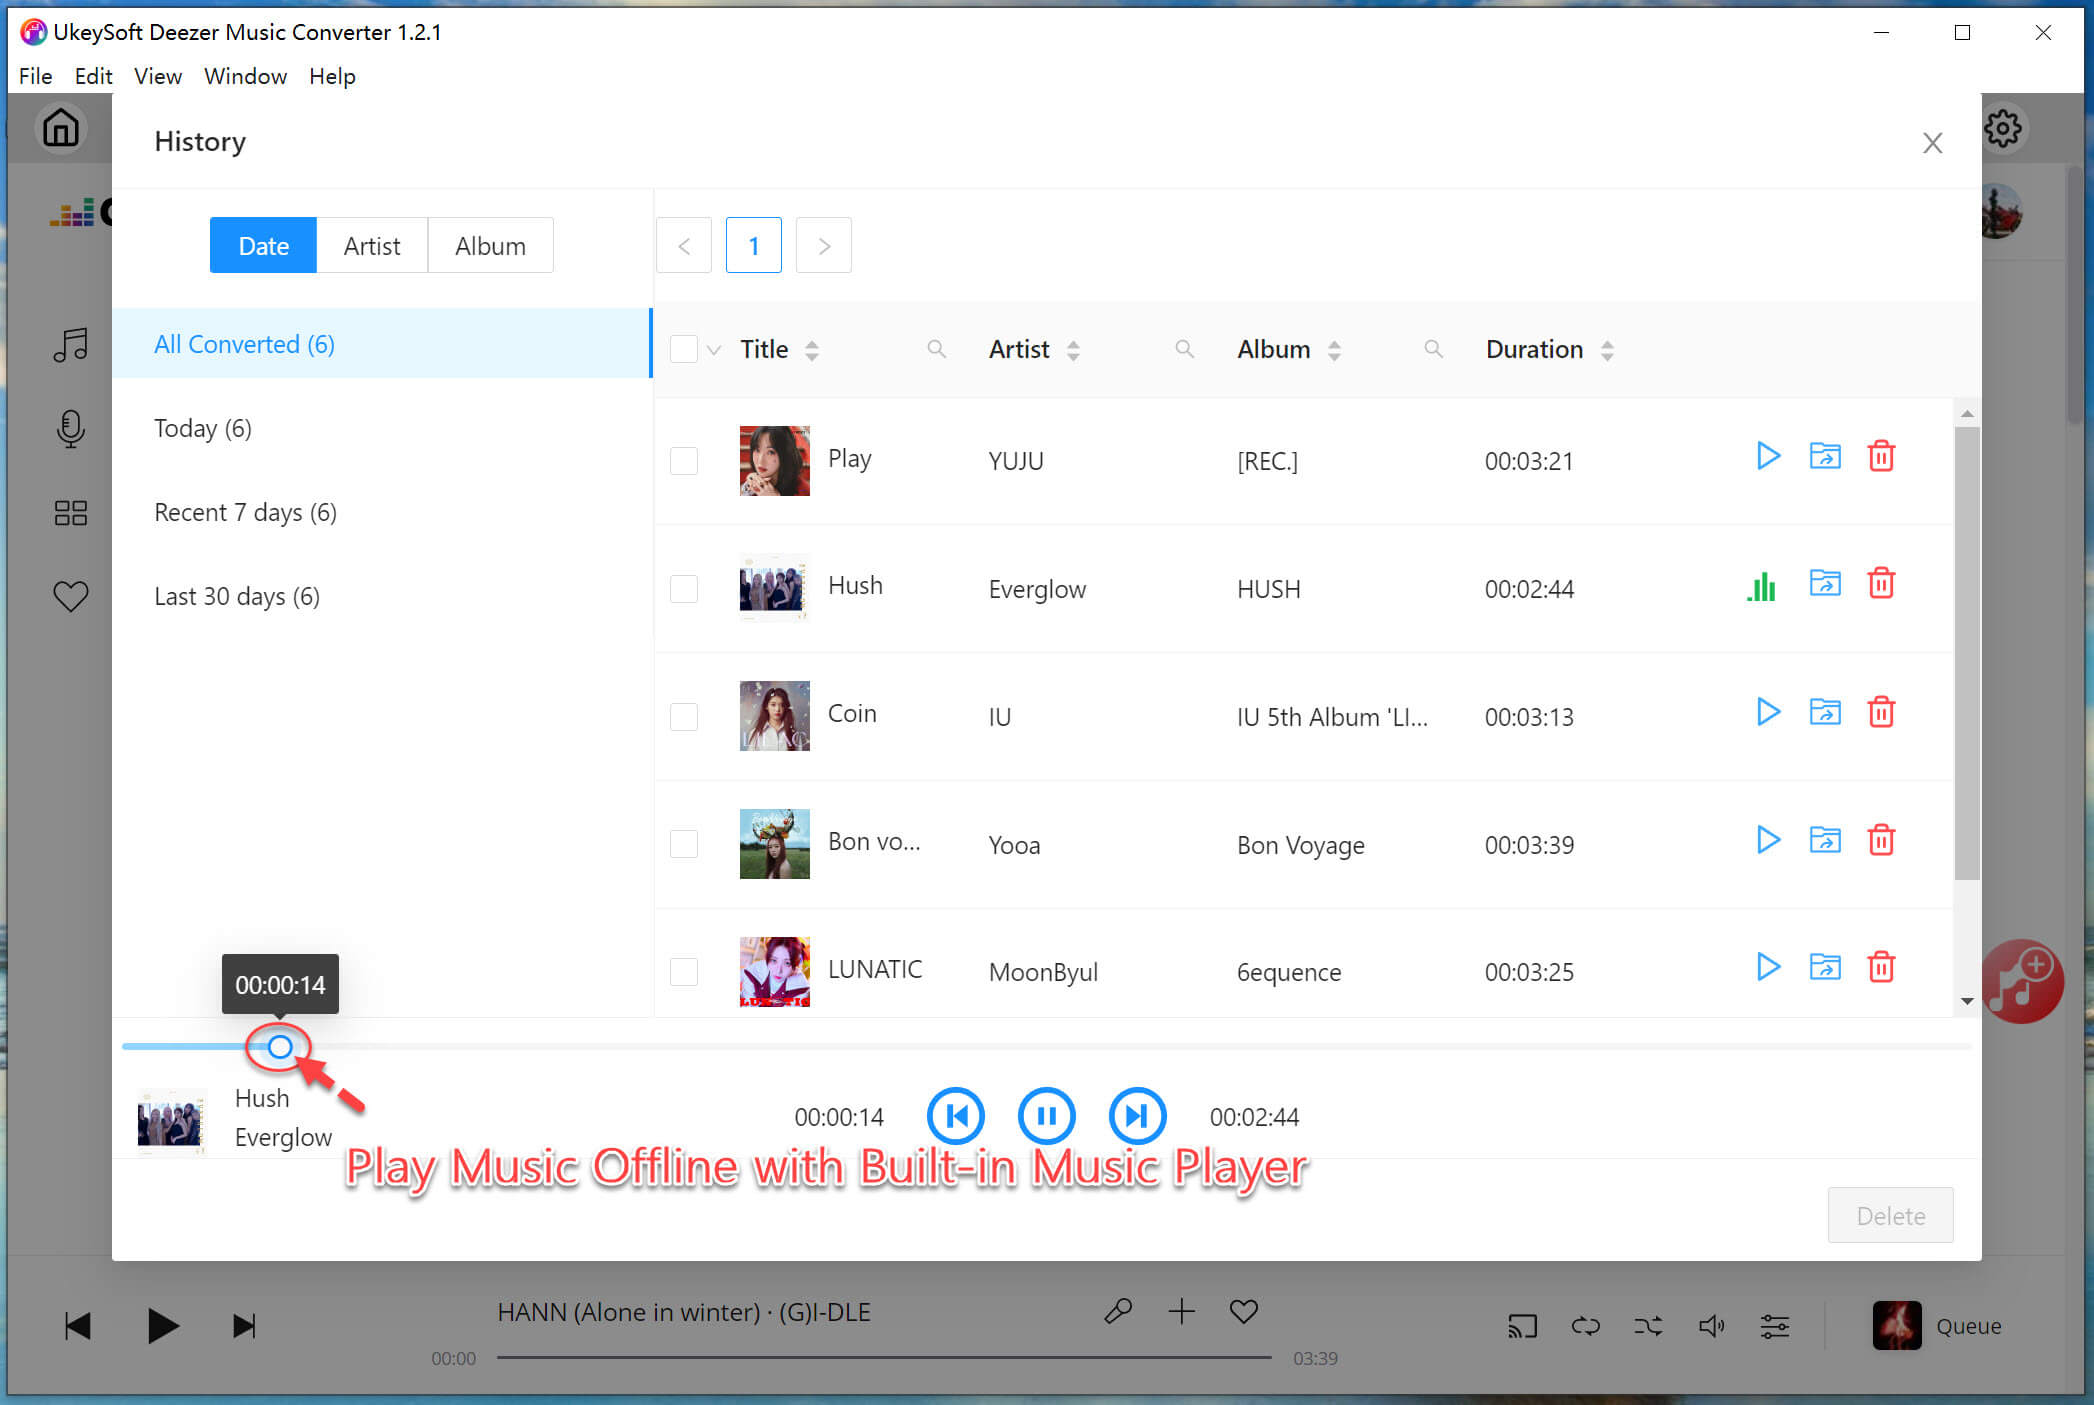Click the folder icon for Hush by Everglow

1824,586
